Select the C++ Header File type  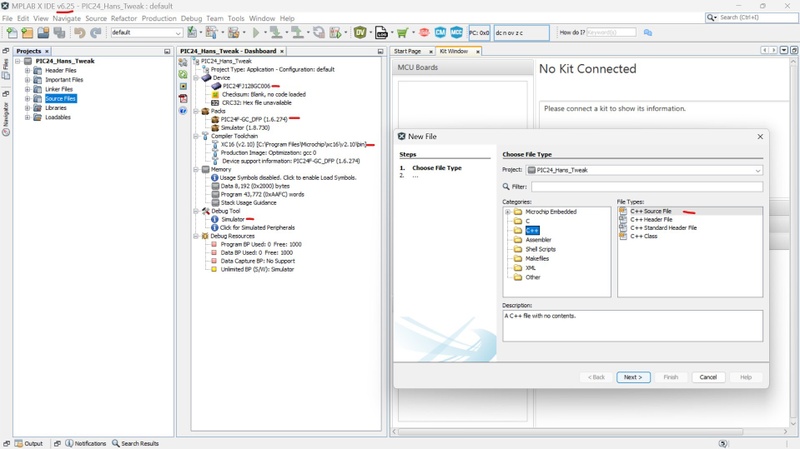point(651,219)
